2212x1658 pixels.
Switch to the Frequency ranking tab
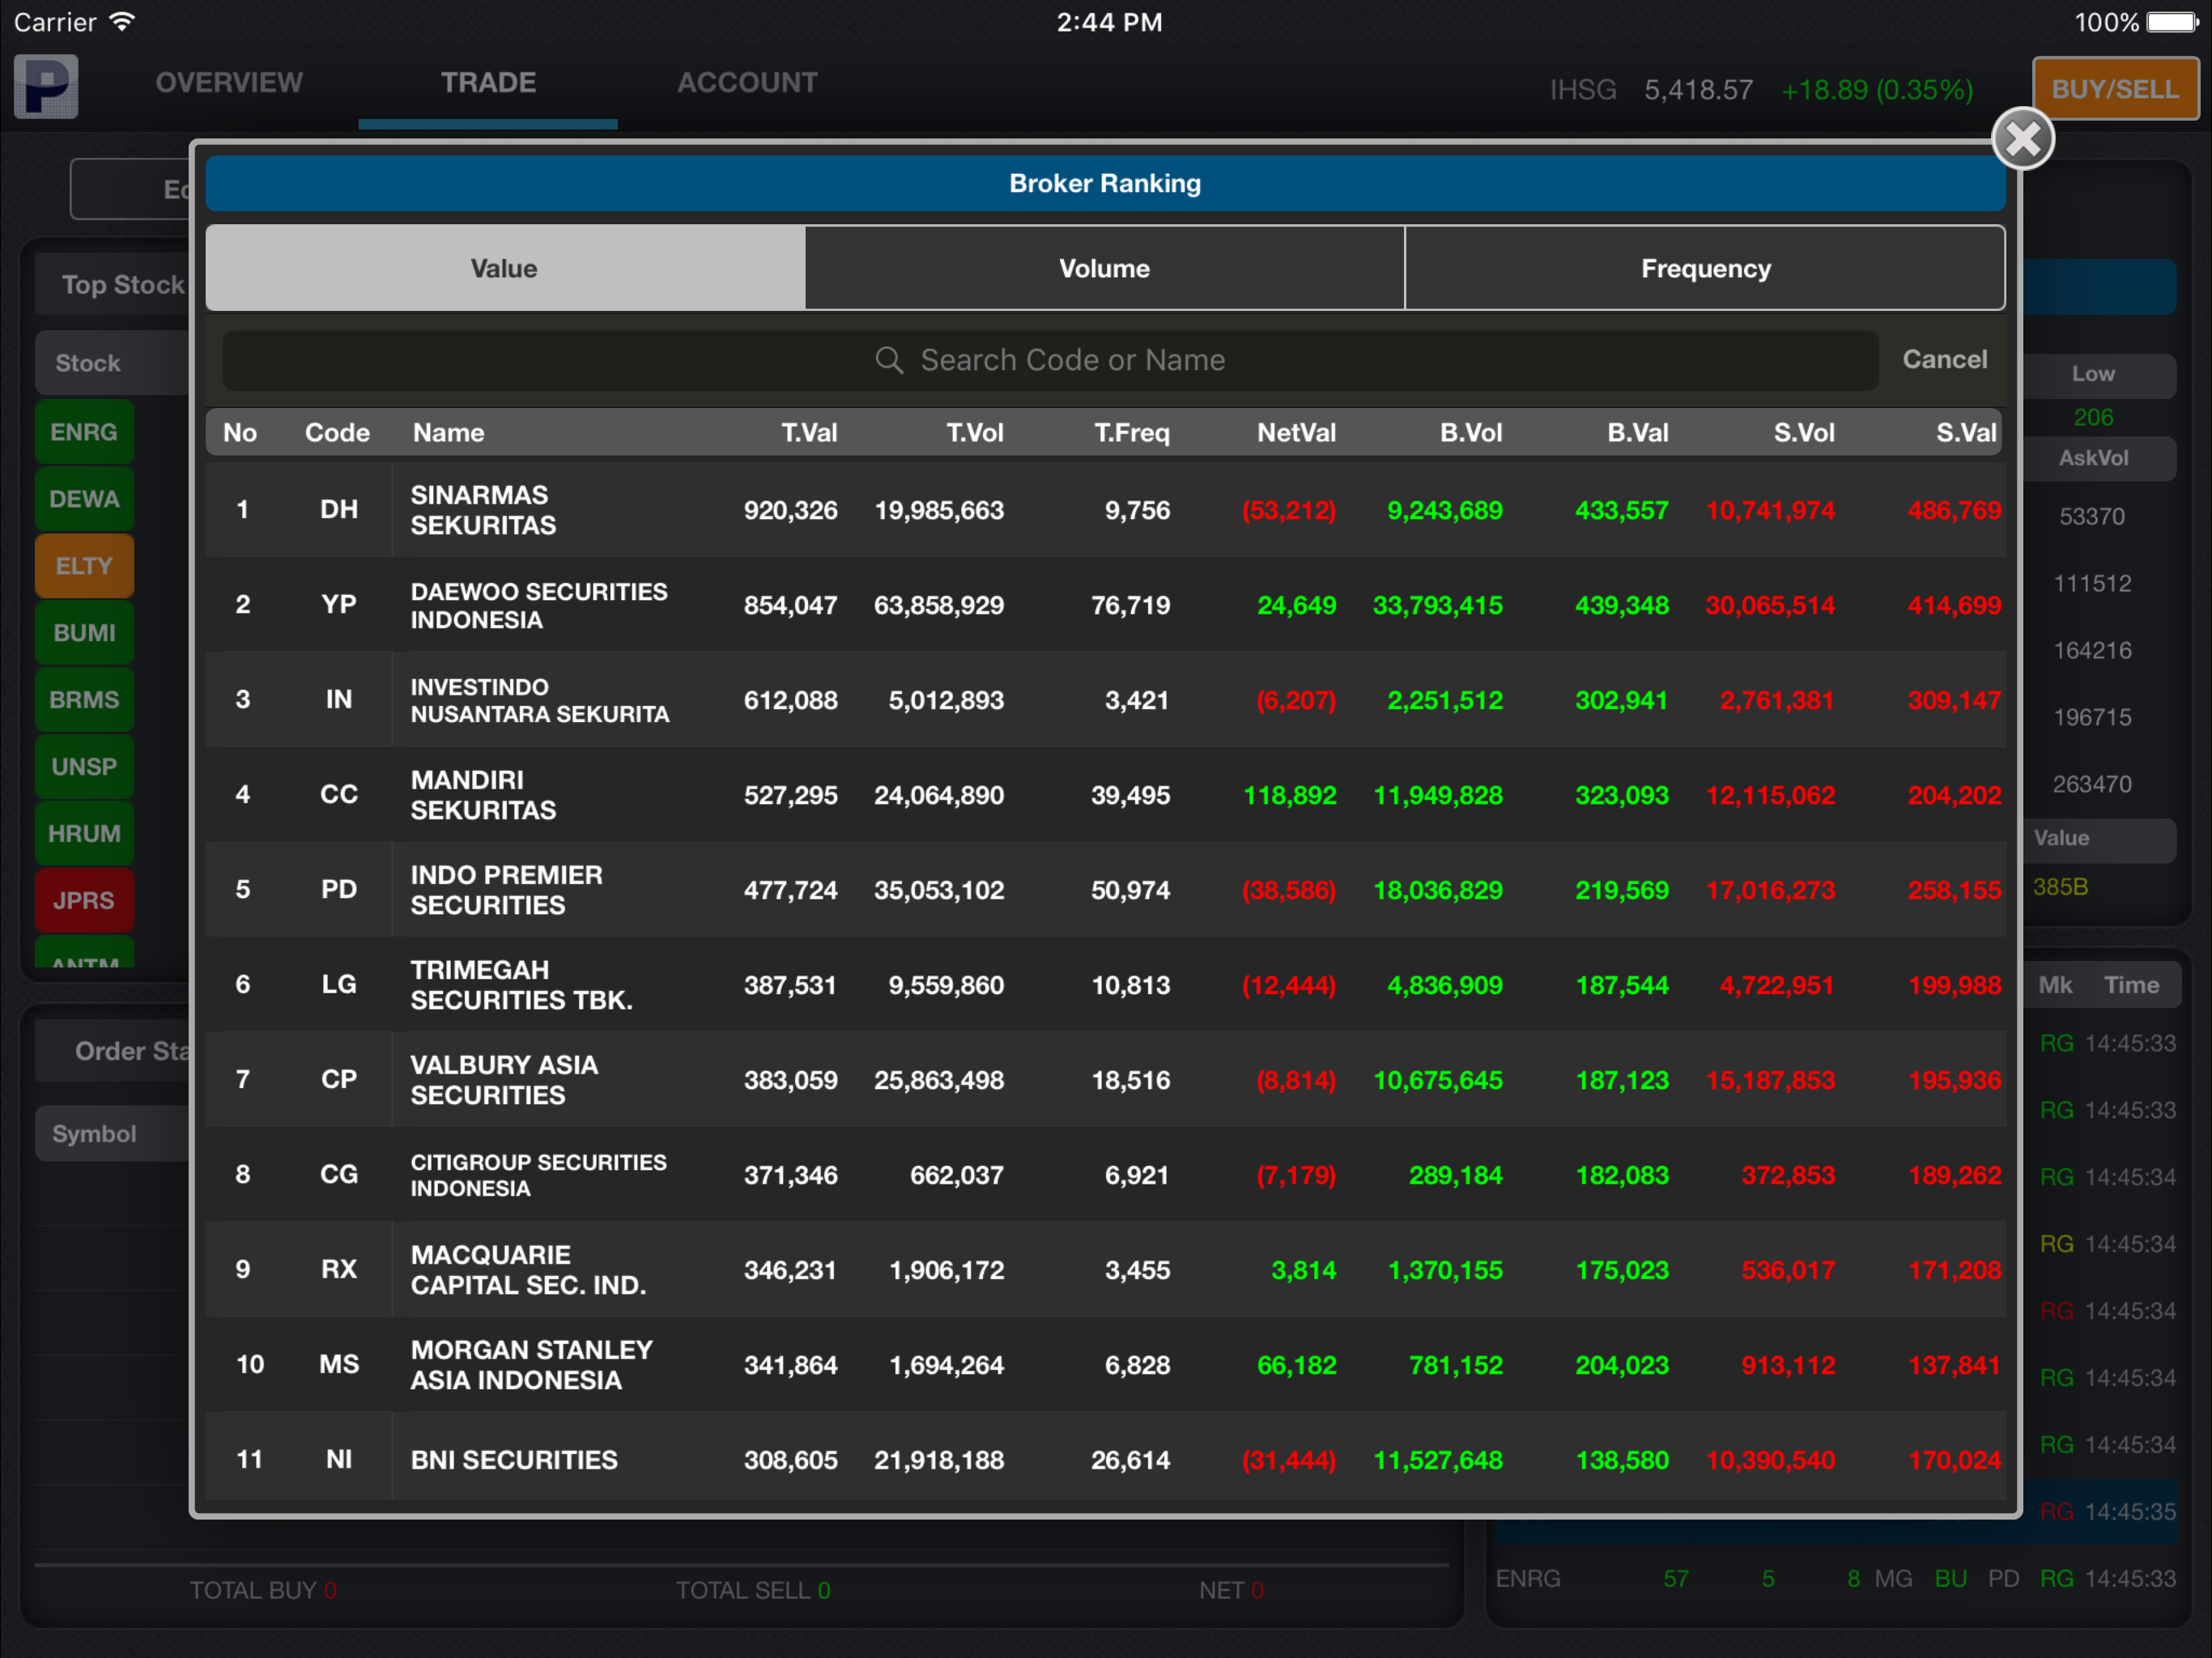coord(1705,268)
